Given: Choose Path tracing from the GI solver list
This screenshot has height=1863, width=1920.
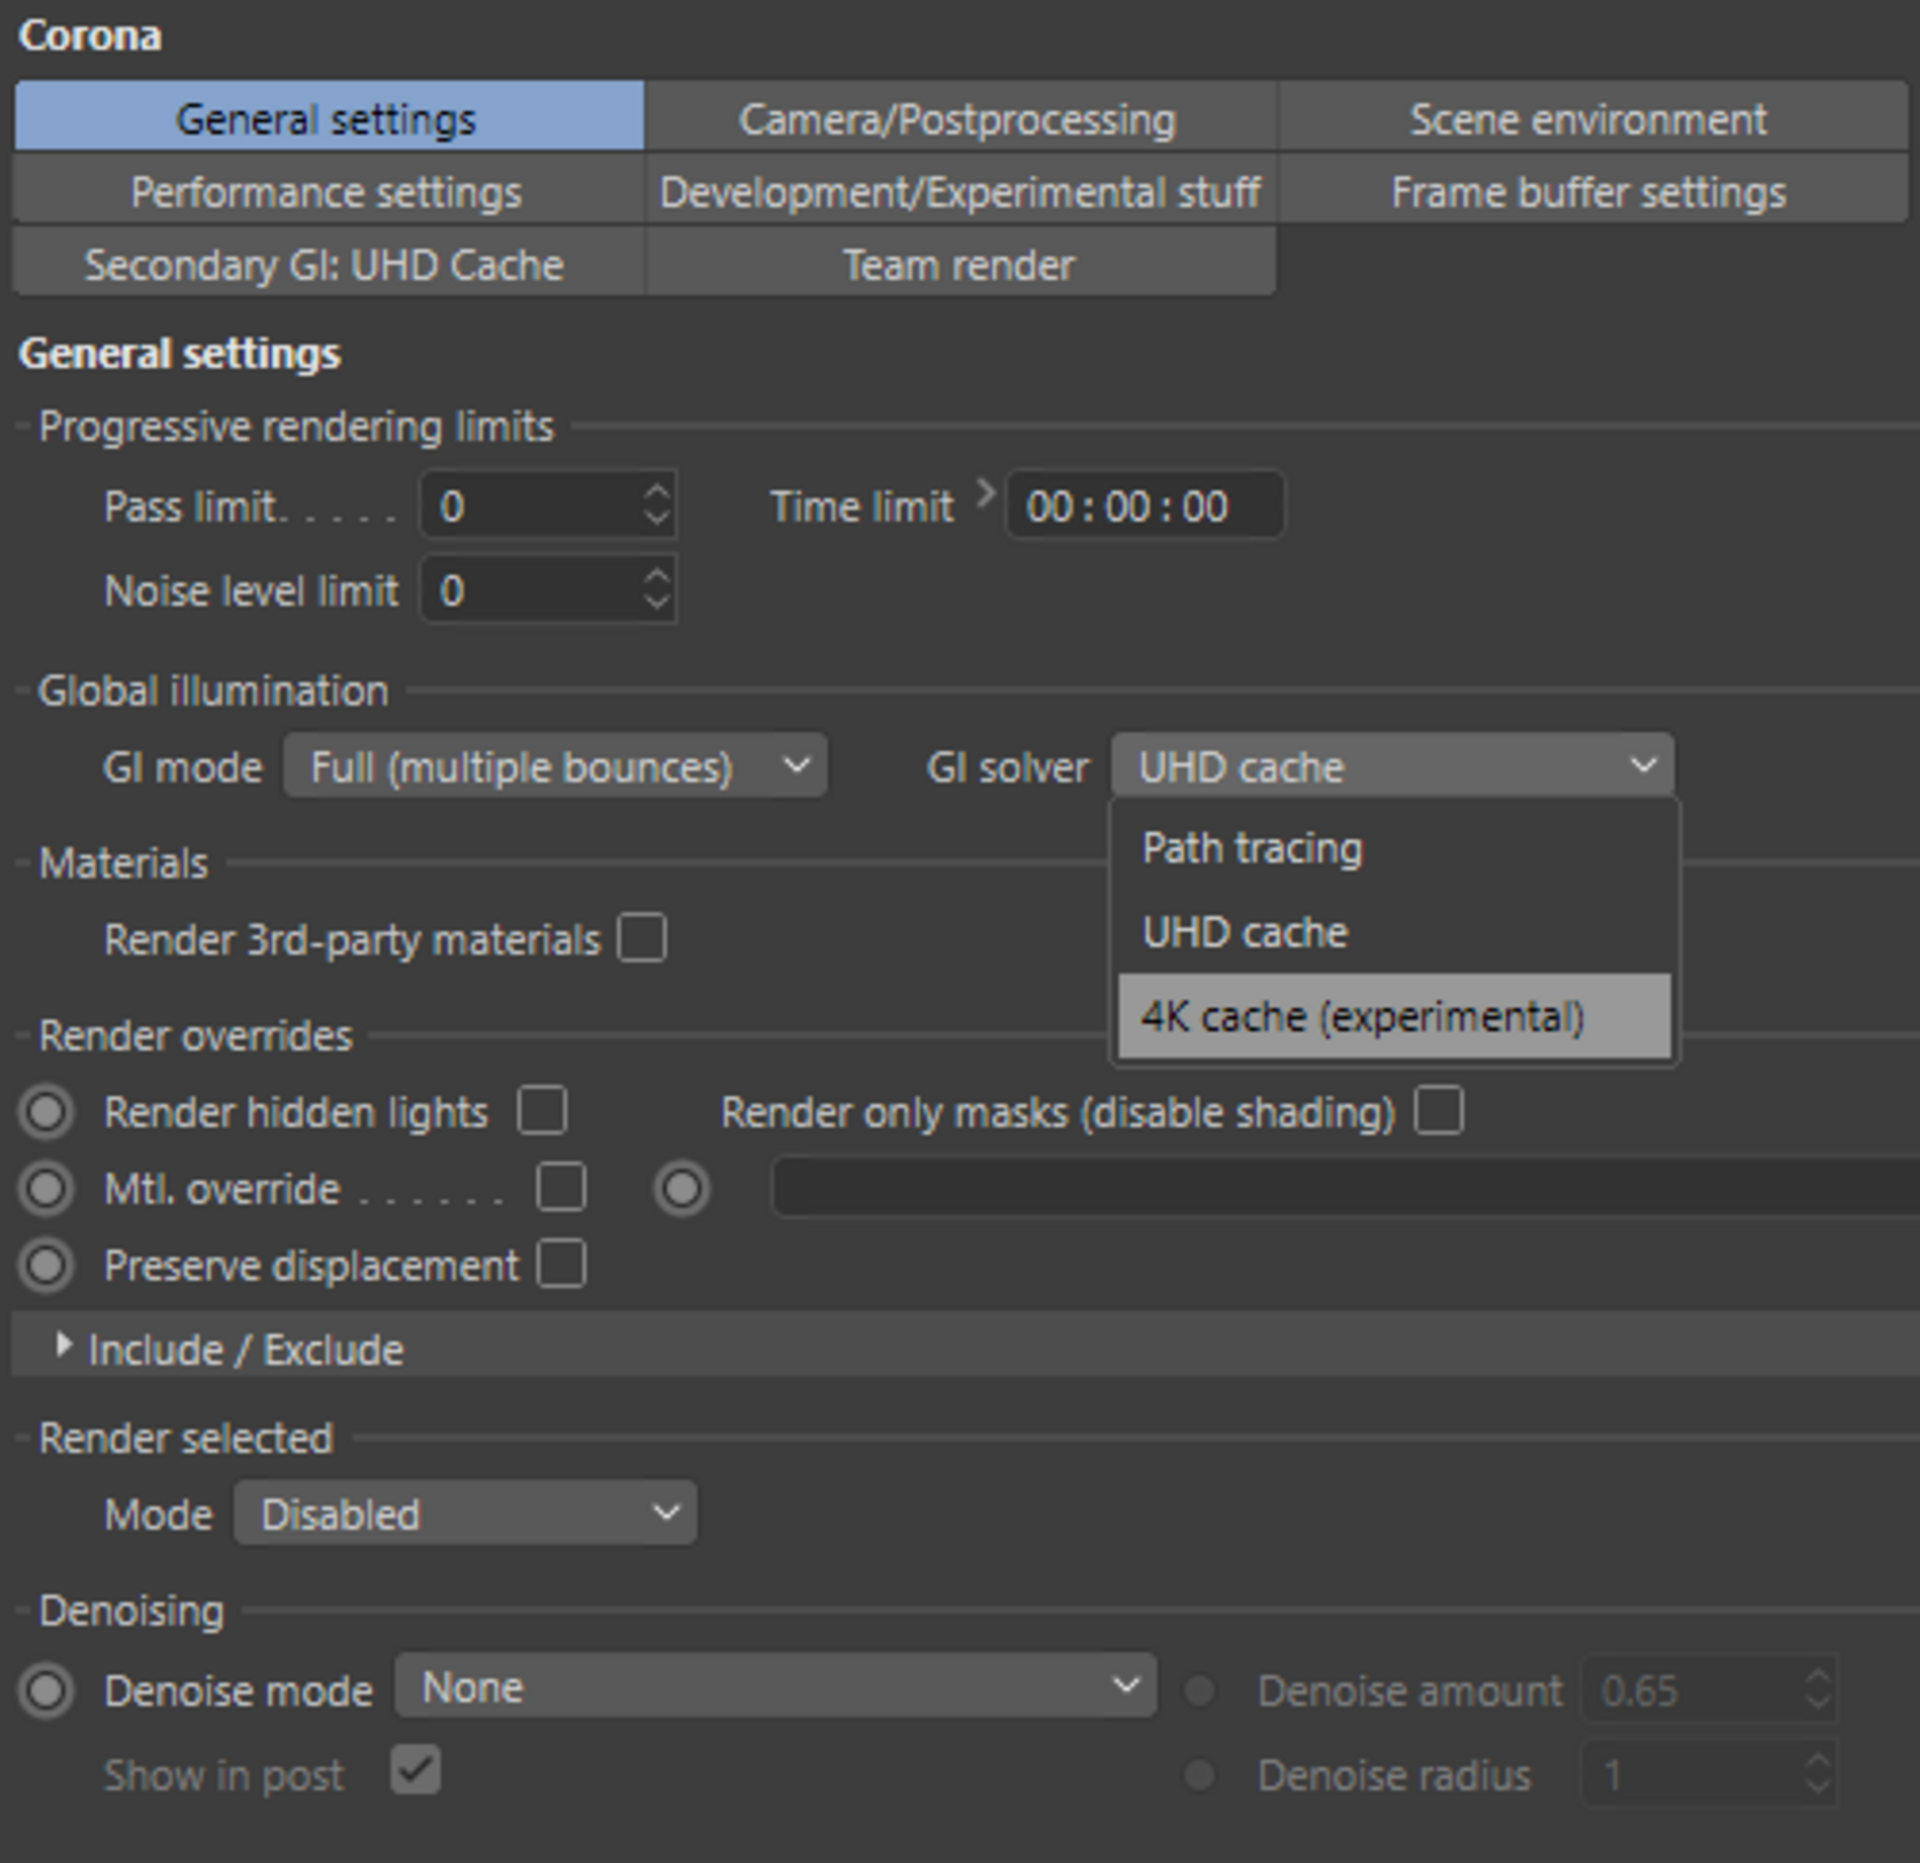Looking at the screenshot, I should click(x=1394, y=848).
